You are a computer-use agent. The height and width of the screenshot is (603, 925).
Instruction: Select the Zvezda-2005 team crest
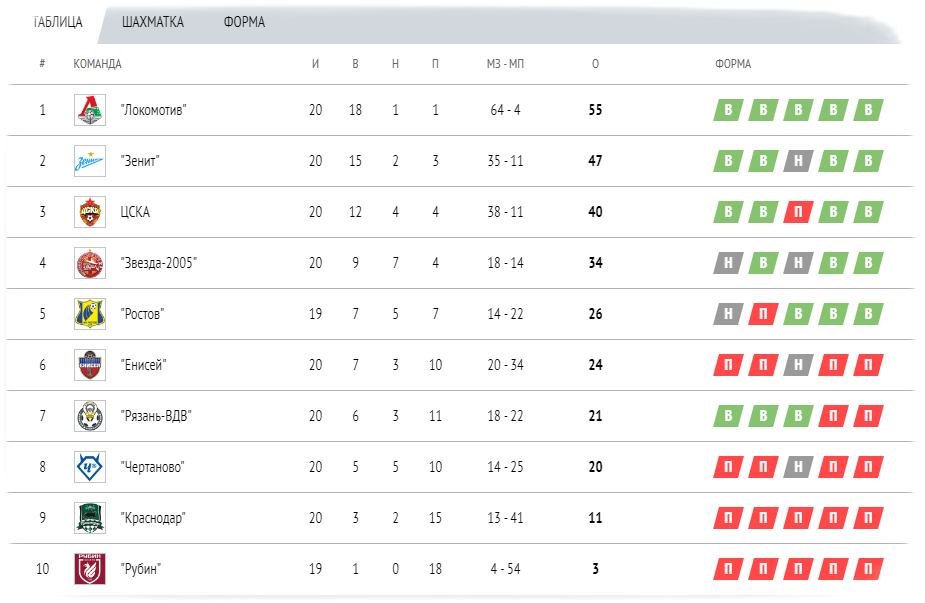90,263
